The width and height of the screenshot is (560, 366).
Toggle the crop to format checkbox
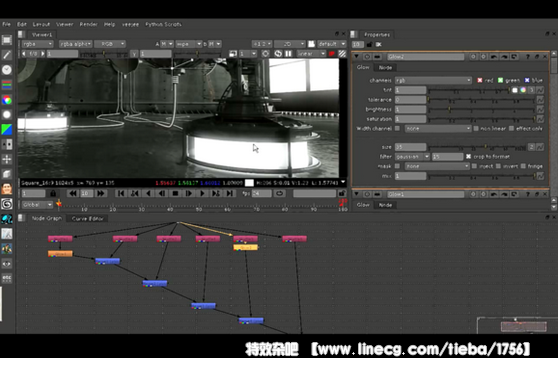469,156
